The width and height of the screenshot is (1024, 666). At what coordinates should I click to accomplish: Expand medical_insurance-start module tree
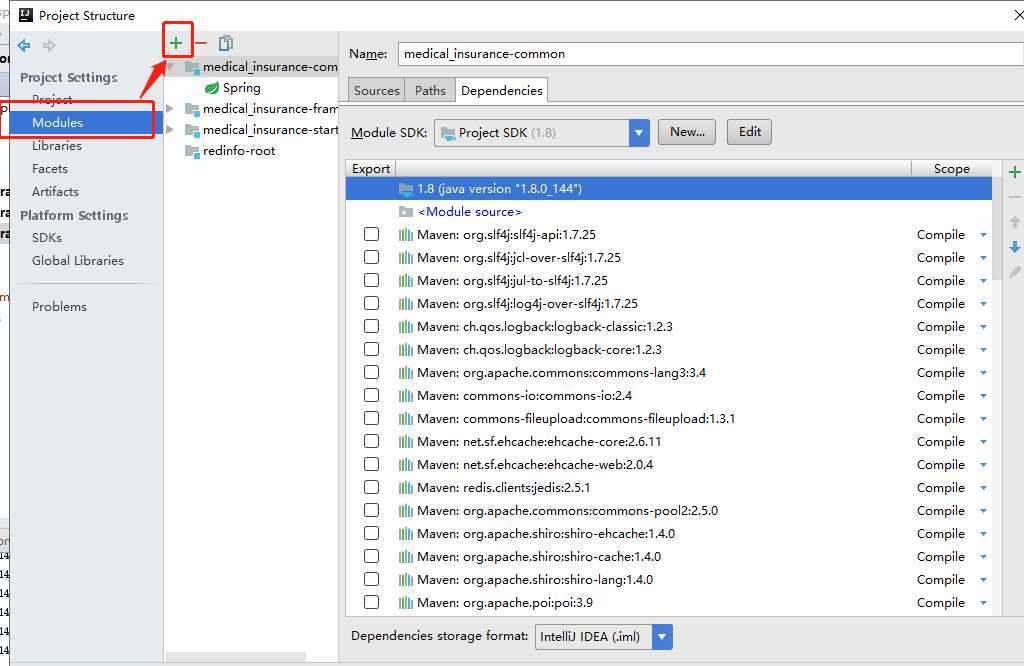[170, 130]
